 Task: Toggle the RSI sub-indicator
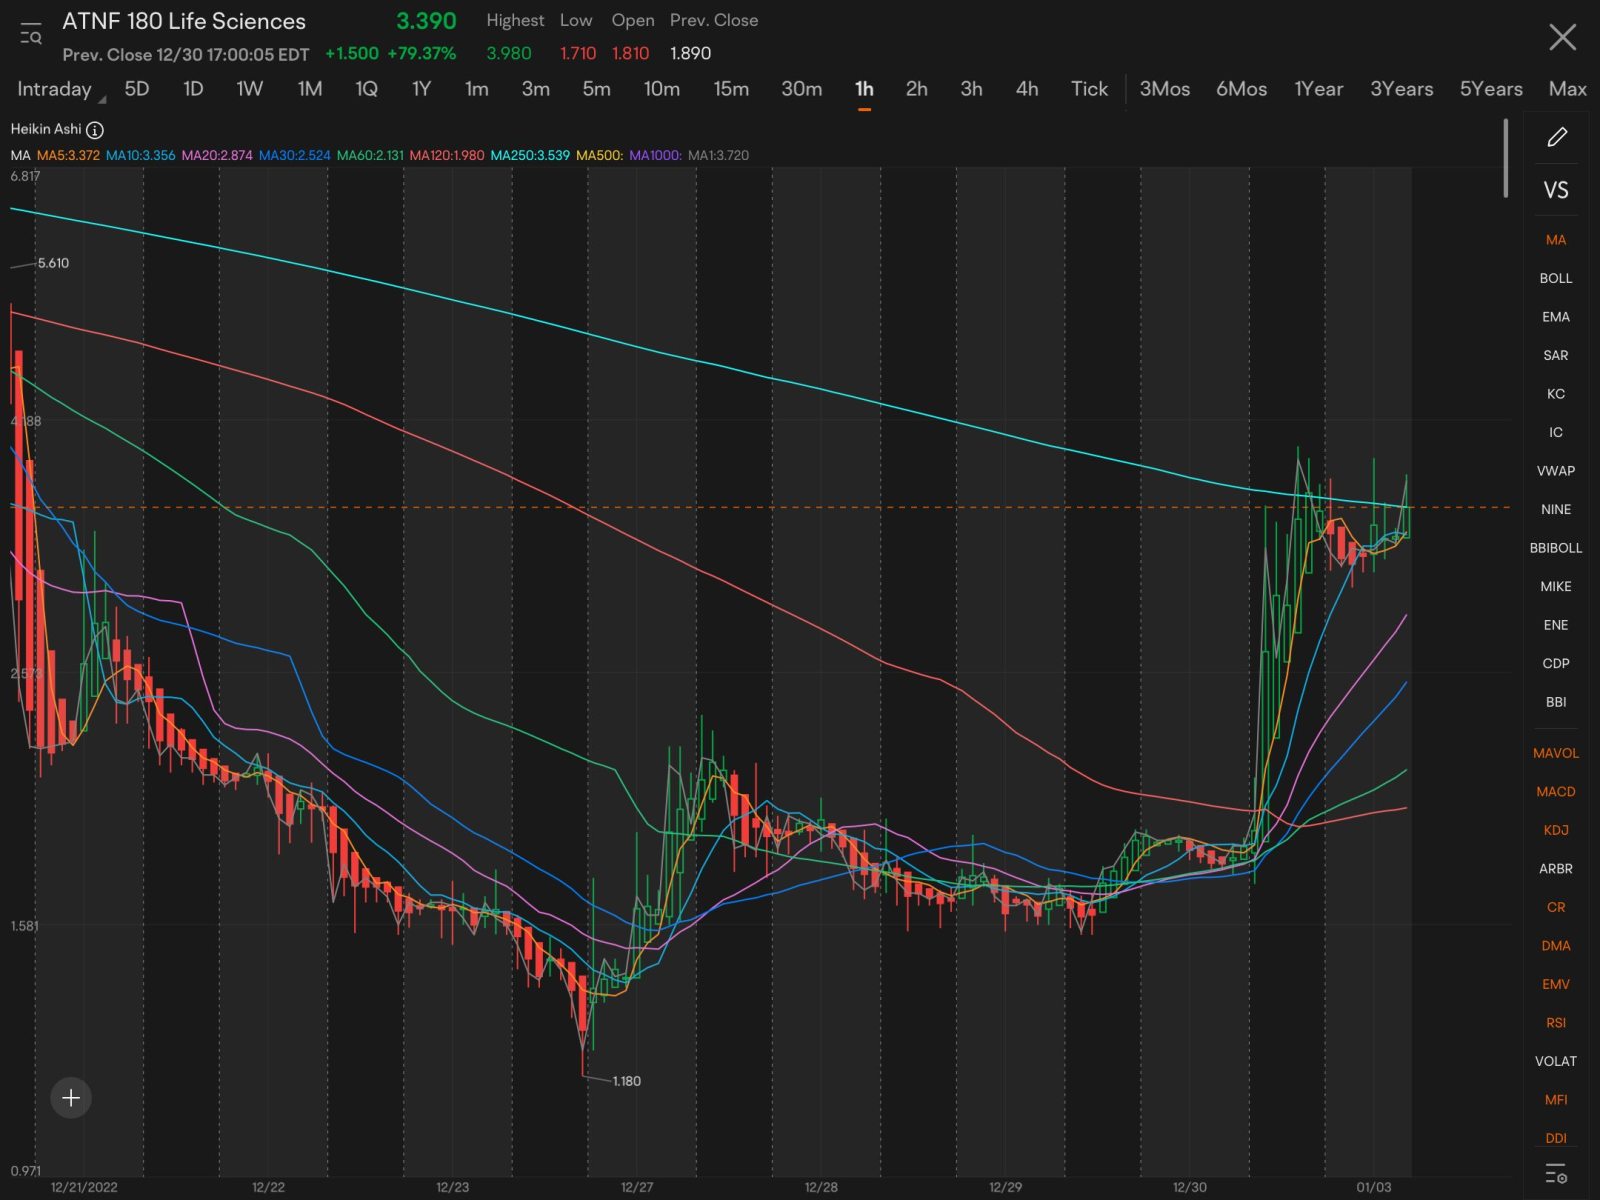click(x=1556, y=1023)
